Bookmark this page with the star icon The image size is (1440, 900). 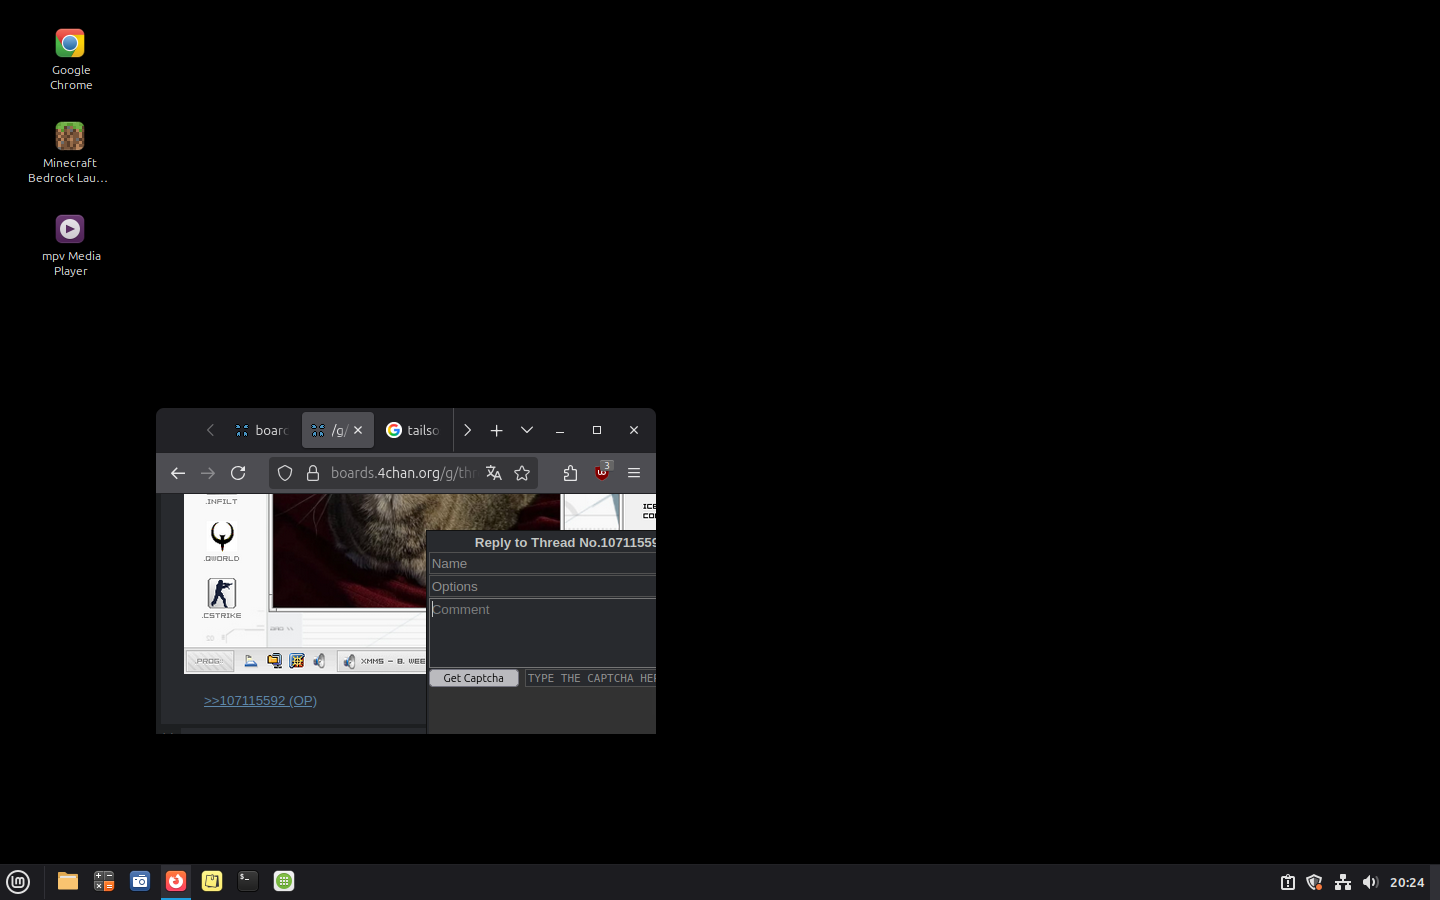[522, 473]
